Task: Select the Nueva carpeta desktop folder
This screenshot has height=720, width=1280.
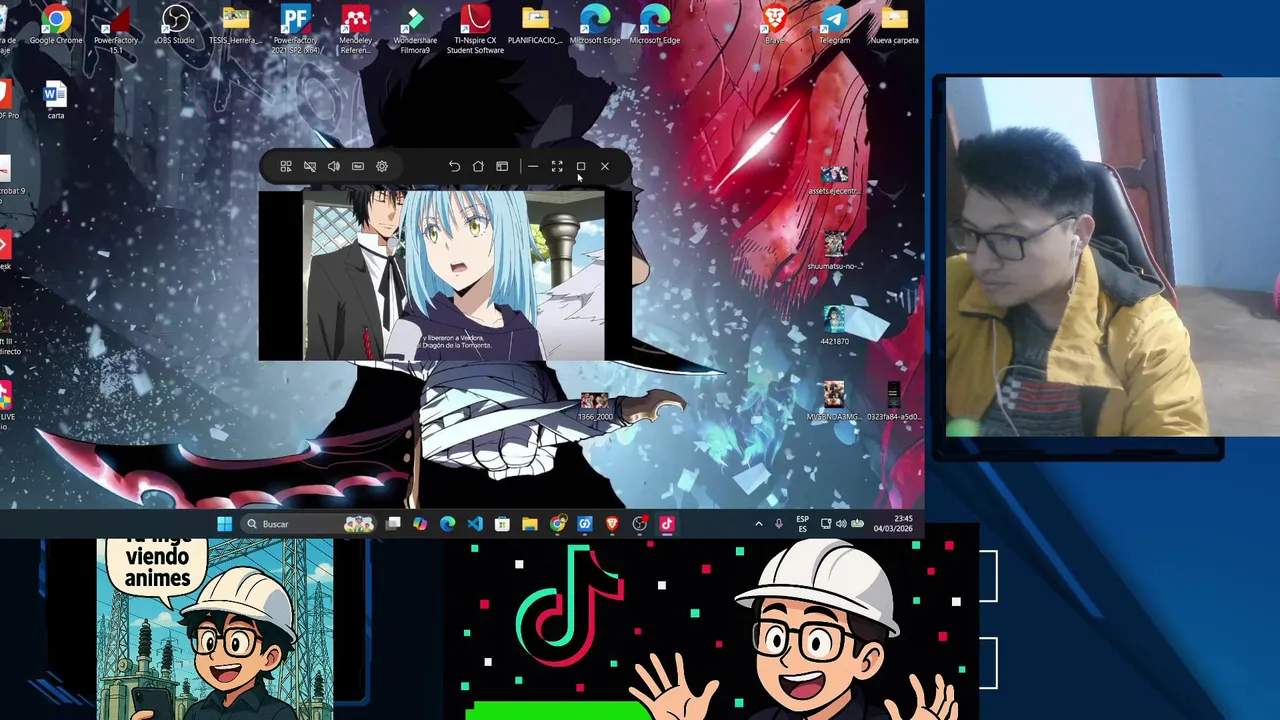Action: 894,26
